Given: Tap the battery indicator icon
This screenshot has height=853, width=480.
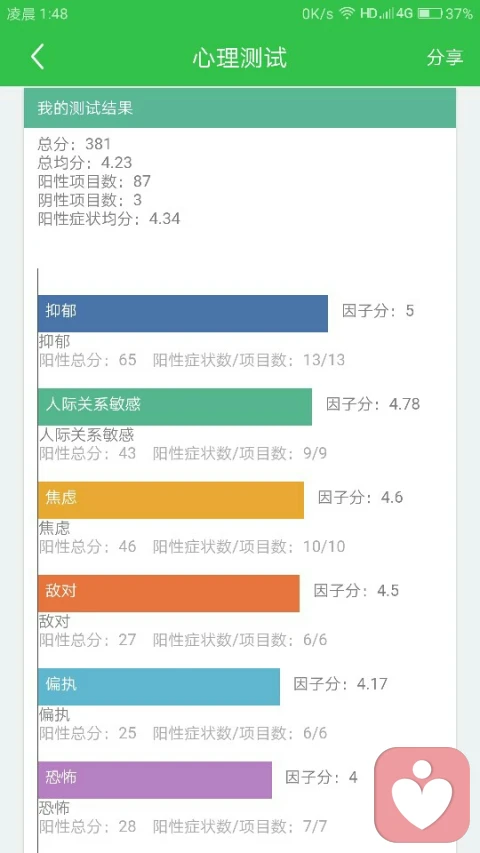Looking at the screenshot, I should point(429,14).
